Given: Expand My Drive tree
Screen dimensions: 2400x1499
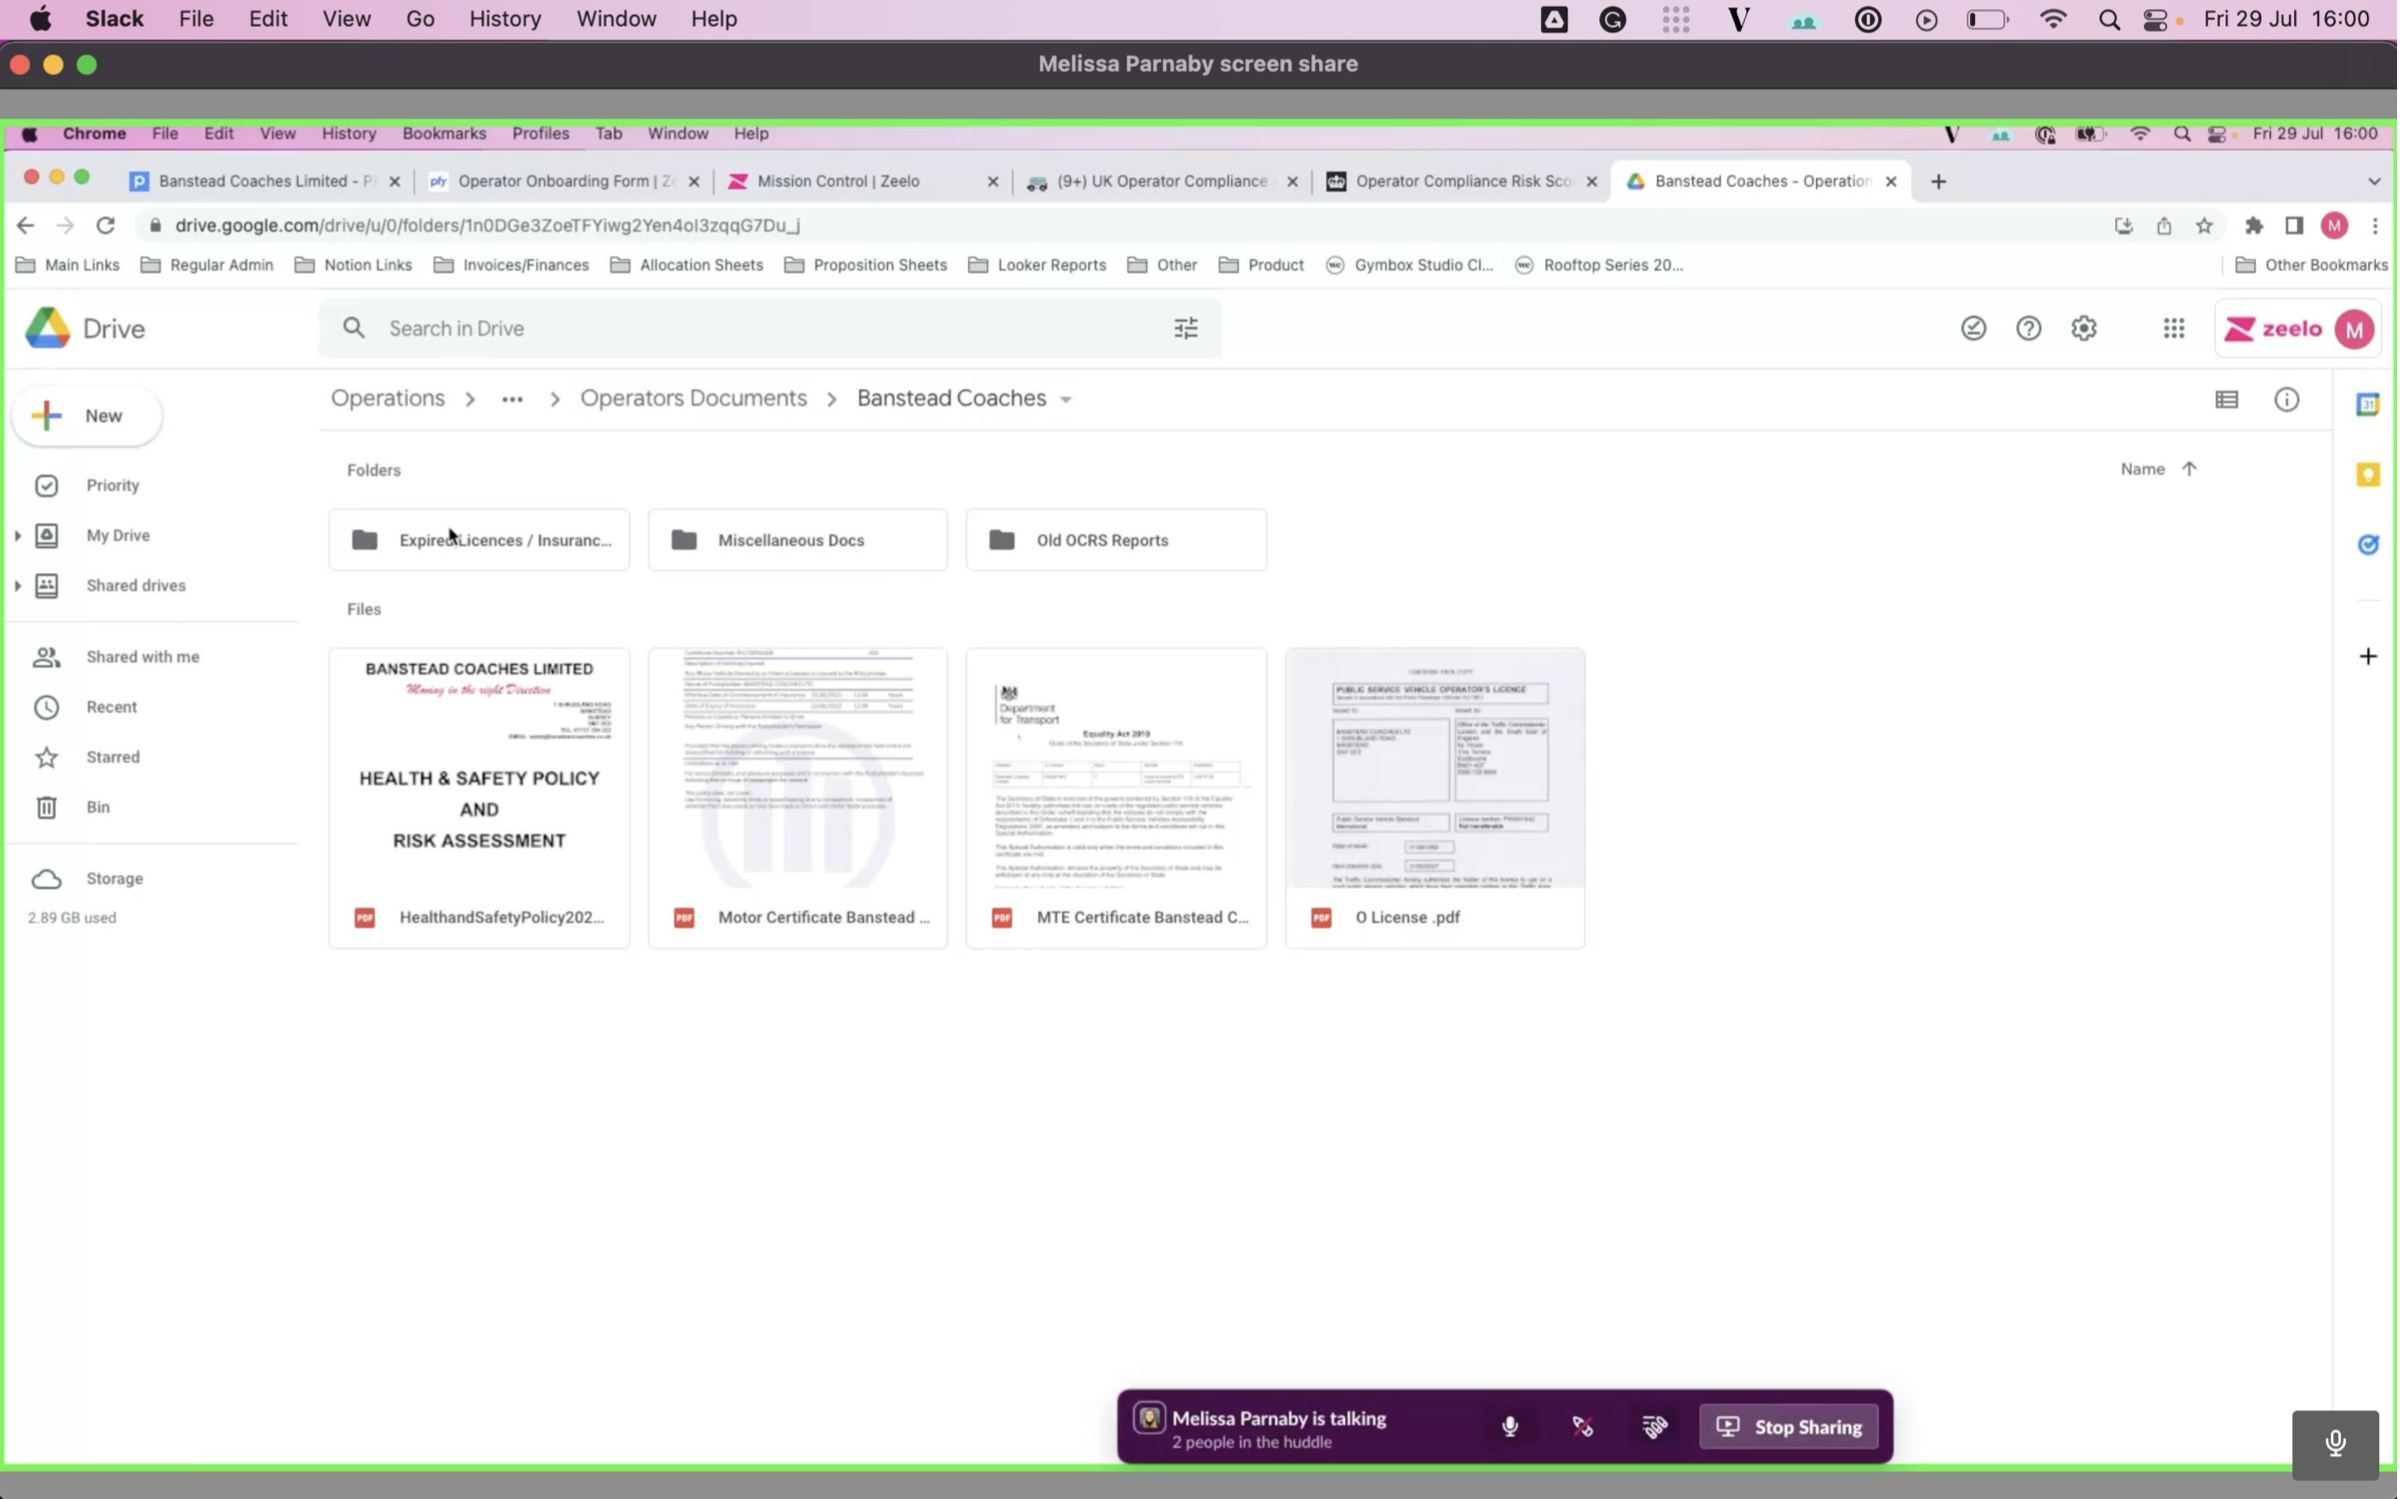Looking at the screenshot, I should pos(17,535).
